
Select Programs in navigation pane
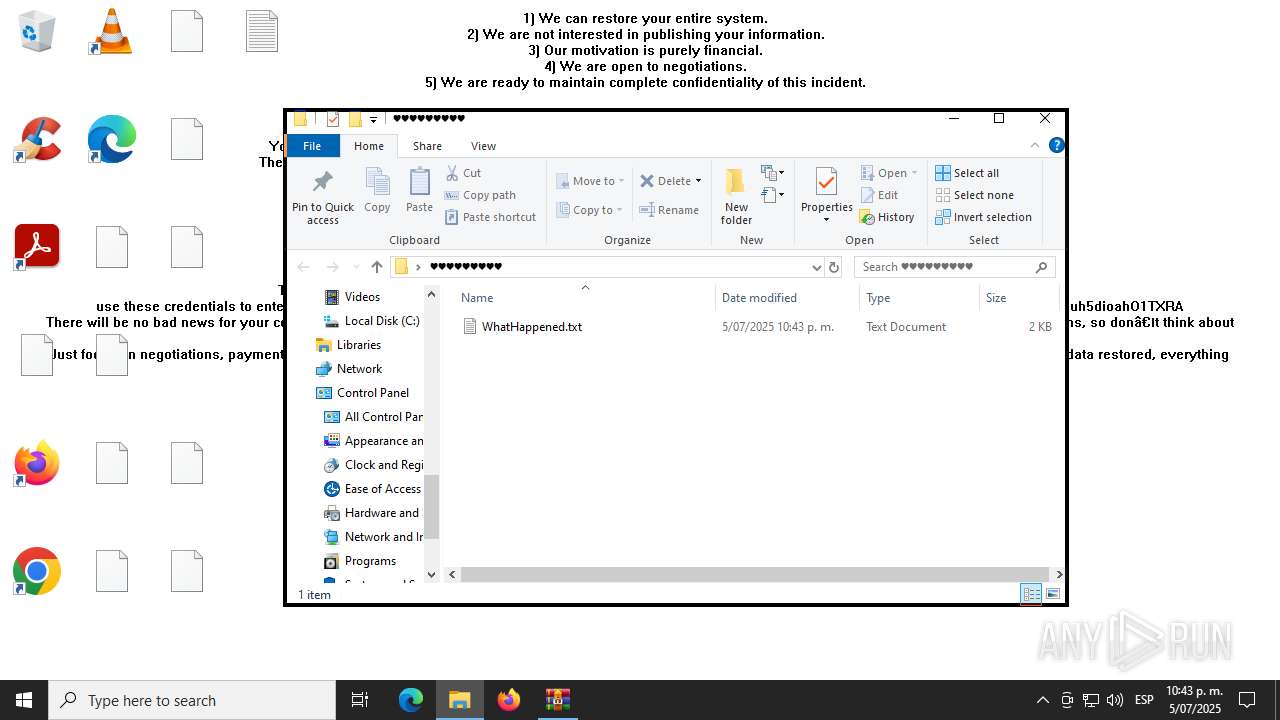(x=360, y=561)
